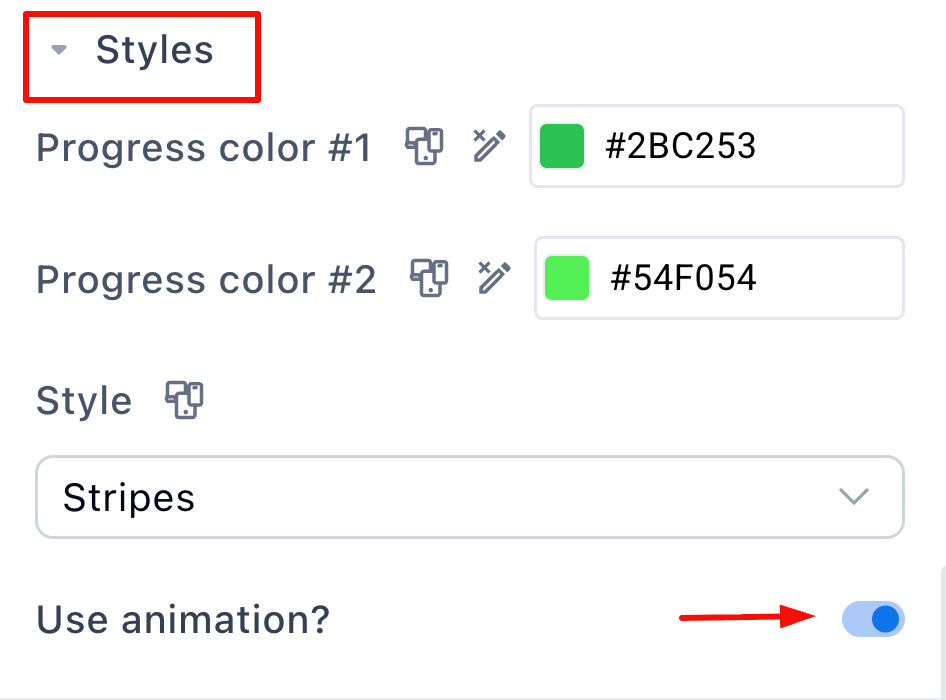Viewport: 946px width, 700px height.
Task: Open responsive devices icon for Progress color #2
Action: [x=429, y=278]
